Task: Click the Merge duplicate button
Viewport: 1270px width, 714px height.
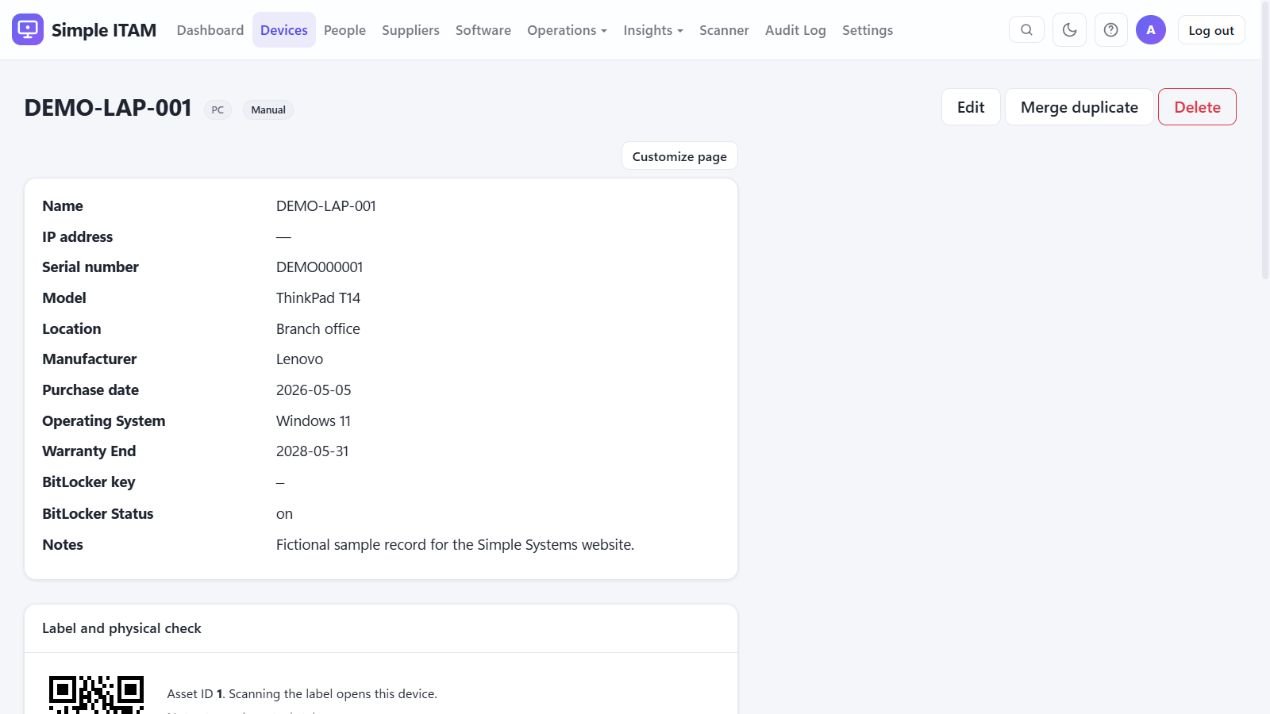Action: (x=1079, y=107)
